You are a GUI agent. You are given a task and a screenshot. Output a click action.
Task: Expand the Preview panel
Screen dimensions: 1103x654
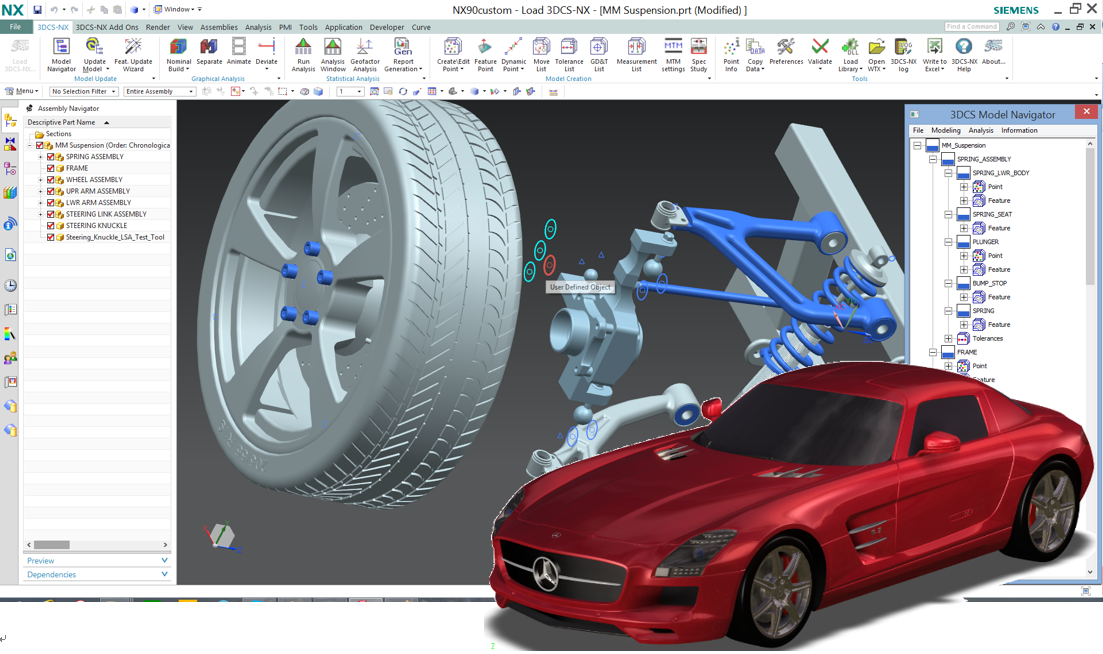point(97,560)
